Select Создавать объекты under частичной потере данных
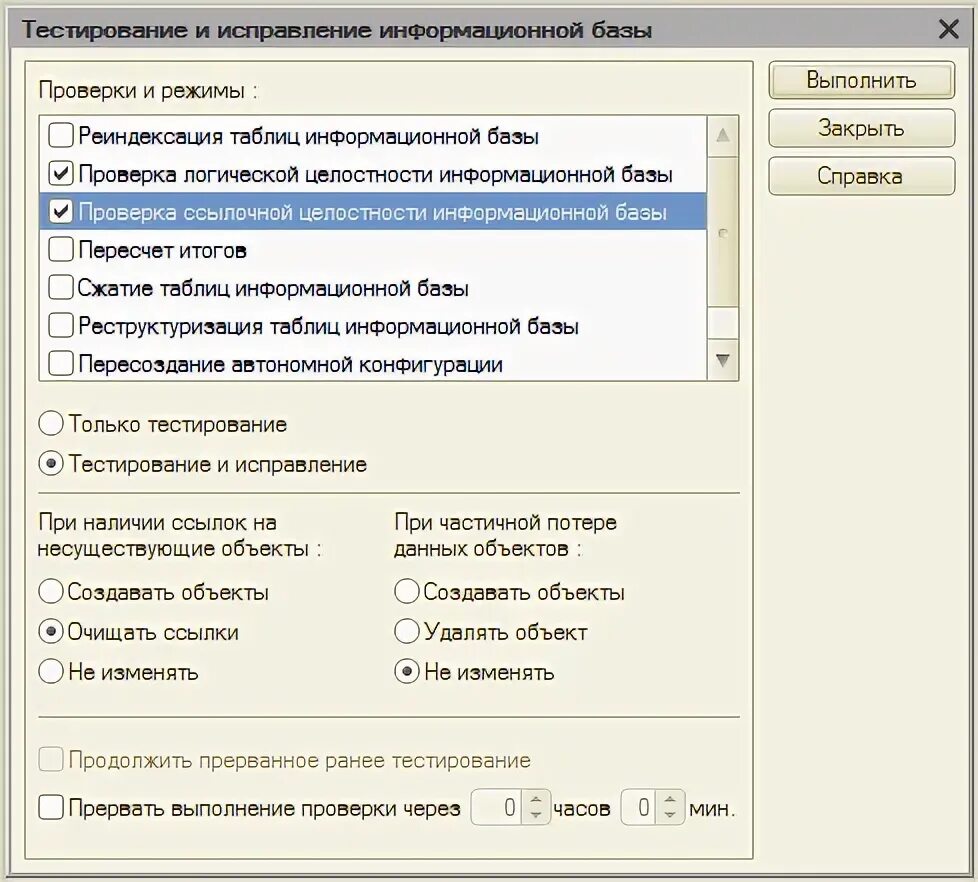The height and width of the screenshot is (882, 978). click(407, 591)
